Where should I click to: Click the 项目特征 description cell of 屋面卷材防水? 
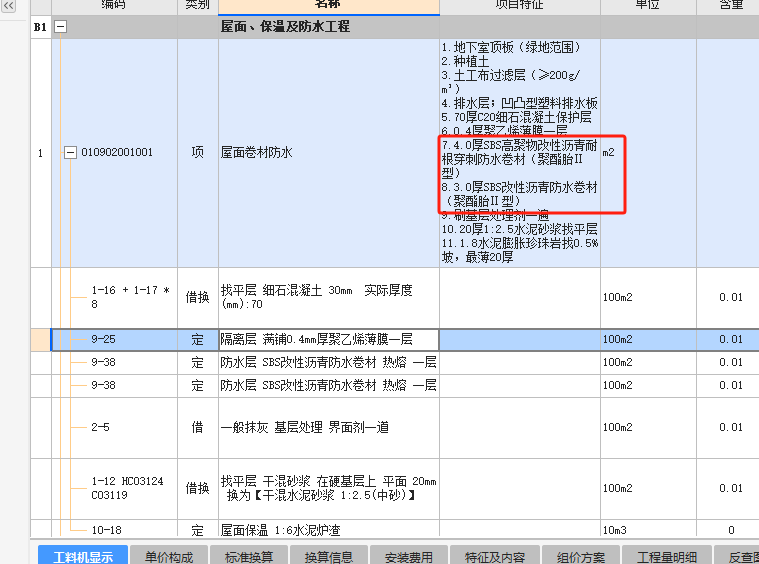point(520,153)
